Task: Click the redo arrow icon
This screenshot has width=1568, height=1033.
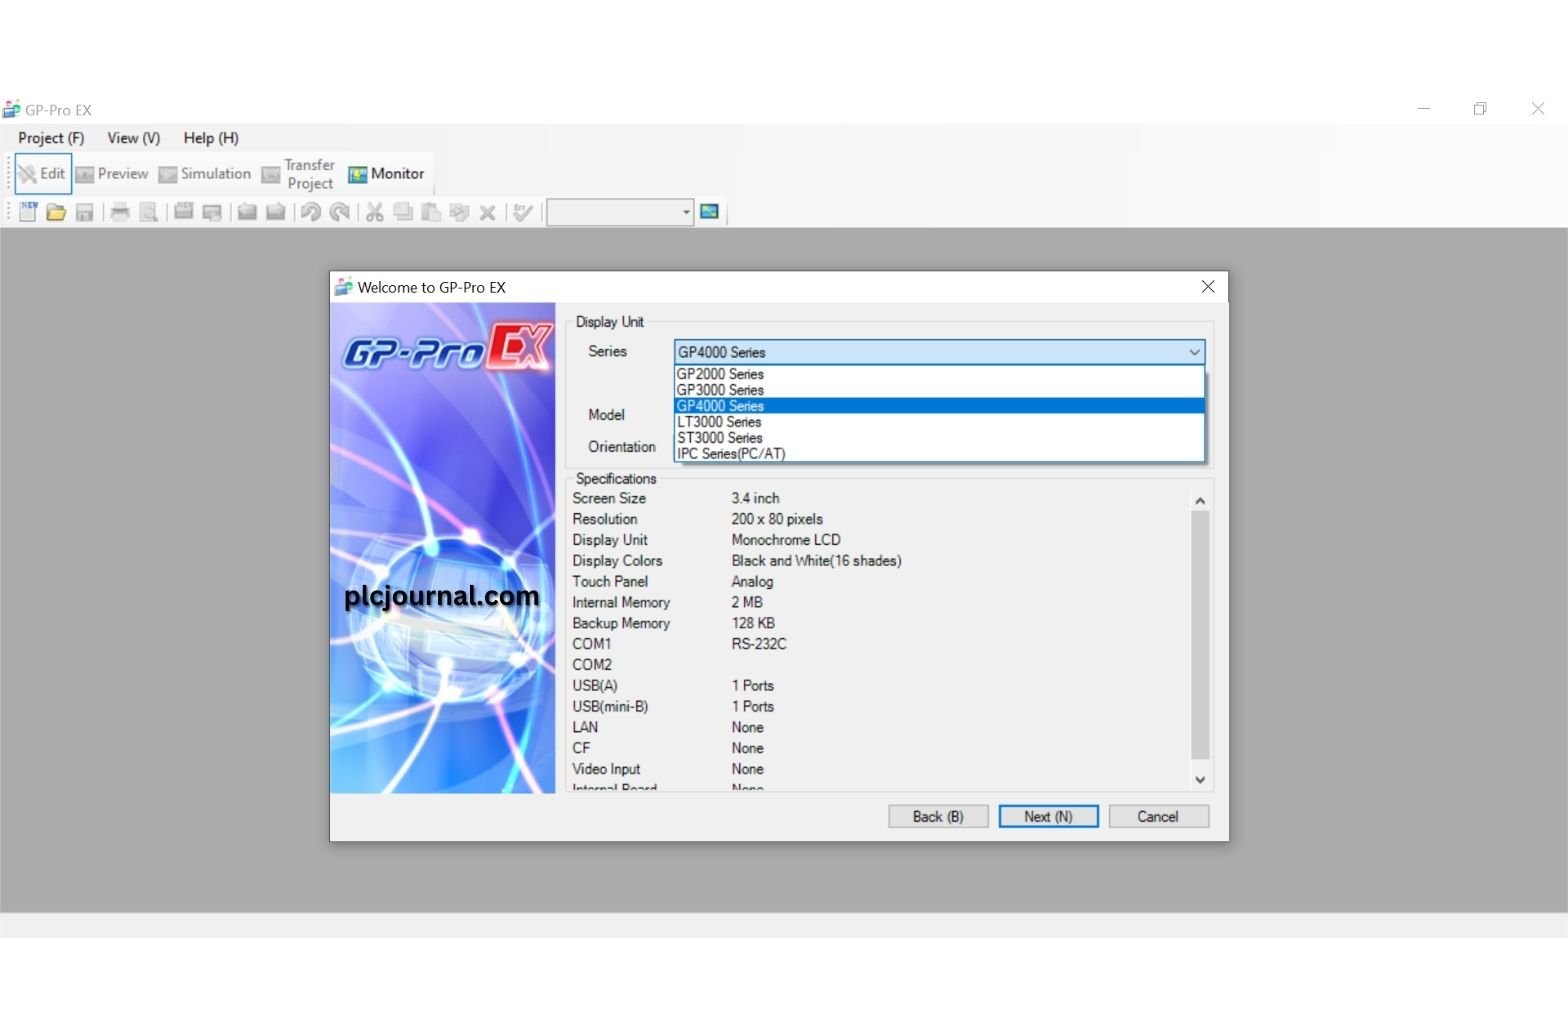Action: point(340,212)
